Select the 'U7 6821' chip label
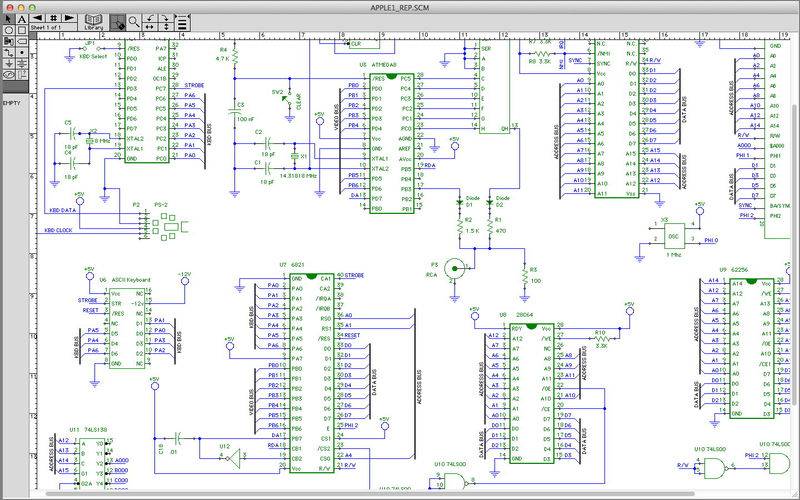Image resolution: width=800 pixels, height=500 pixels. (x=292, y=265)
